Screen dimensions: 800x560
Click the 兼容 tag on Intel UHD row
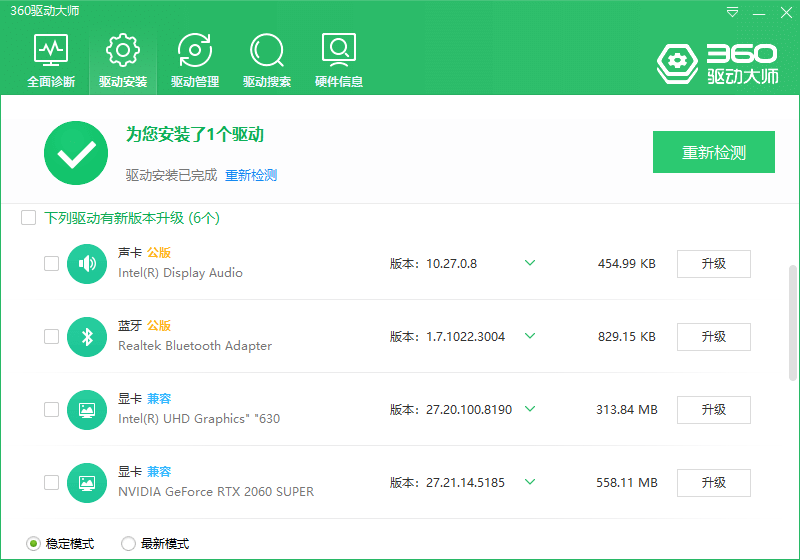(159, 398)
